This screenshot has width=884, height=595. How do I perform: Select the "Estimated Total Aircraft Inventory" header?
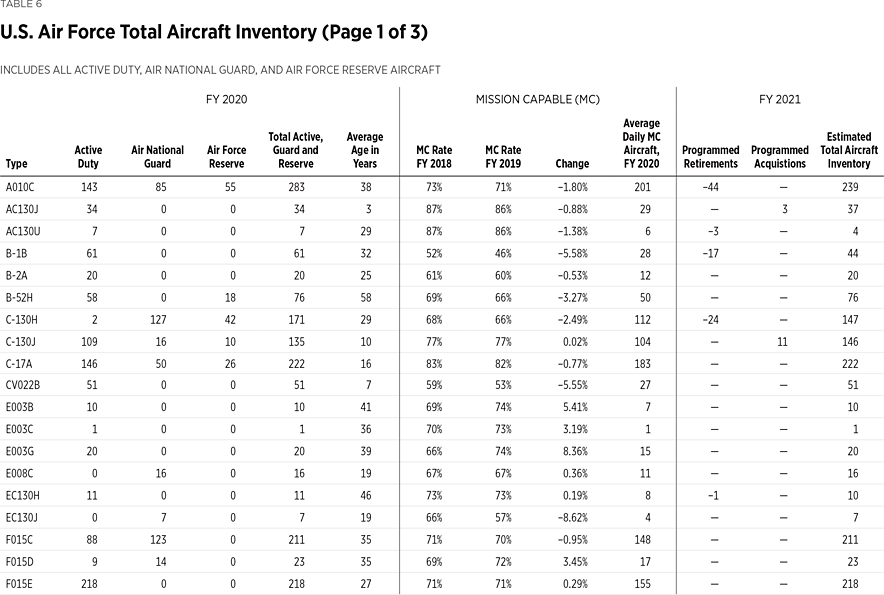[x=848, y=150]
